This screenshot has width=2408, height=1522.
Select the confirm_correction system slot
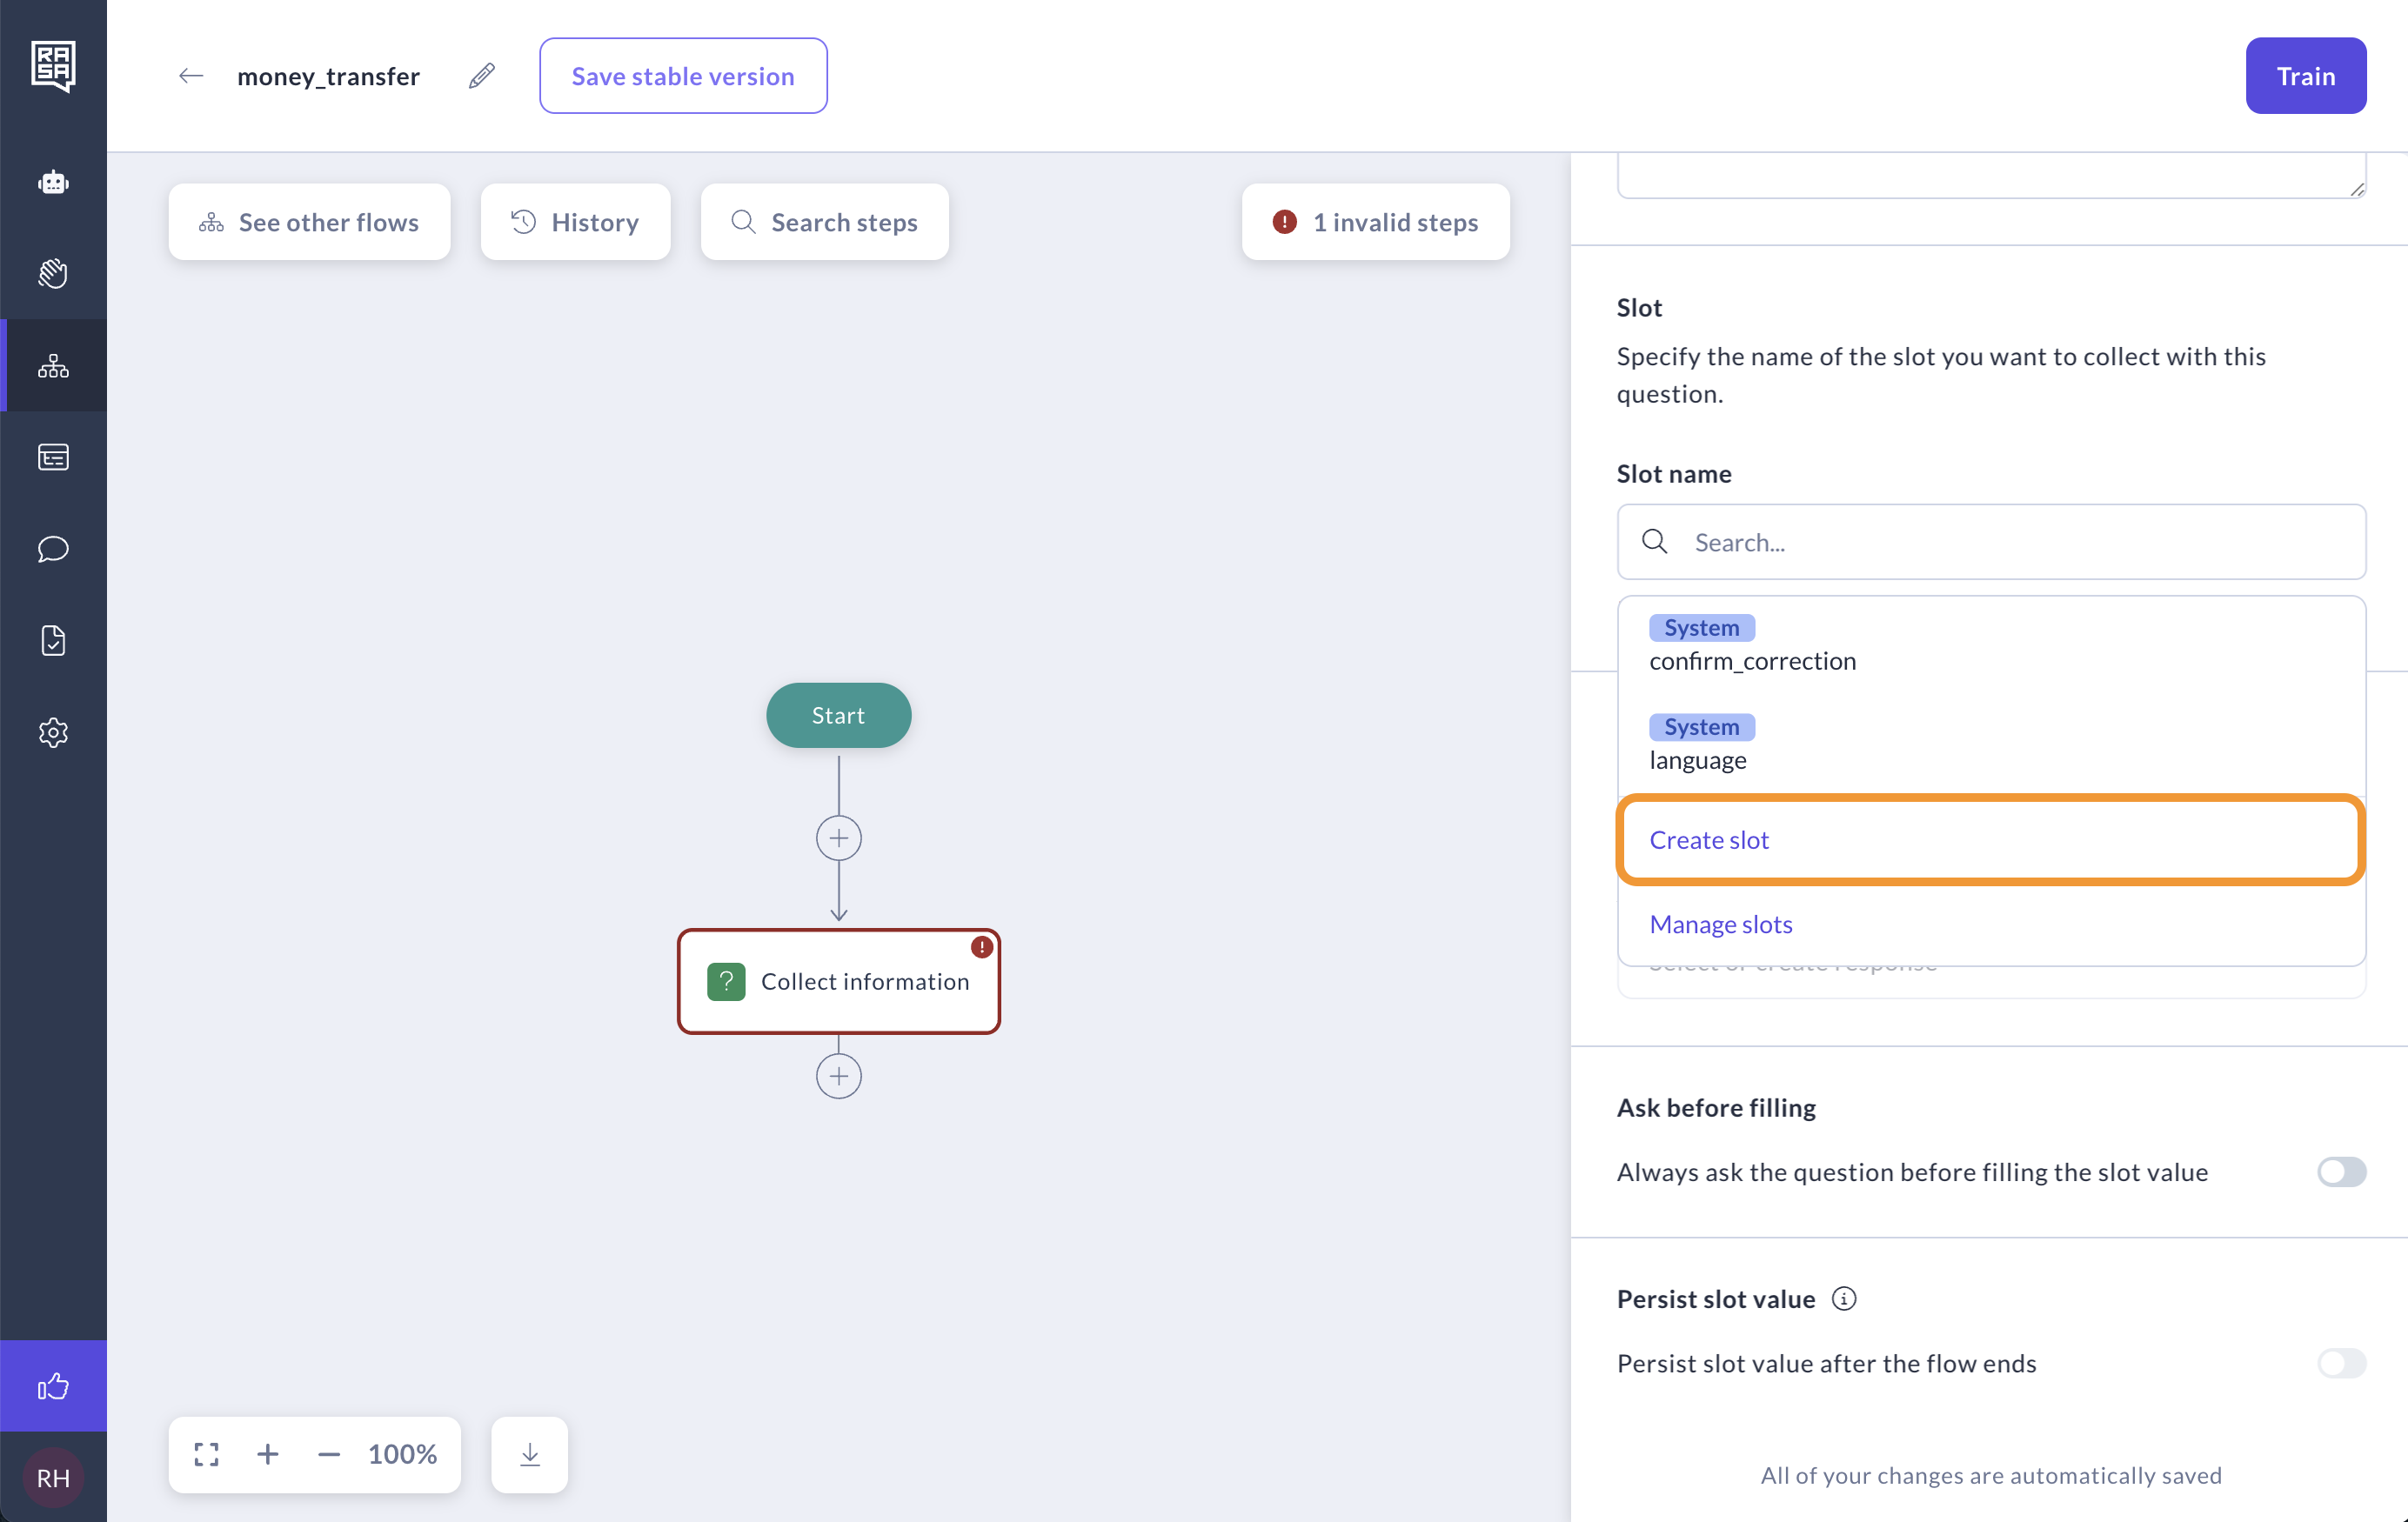pos(1752,660)
